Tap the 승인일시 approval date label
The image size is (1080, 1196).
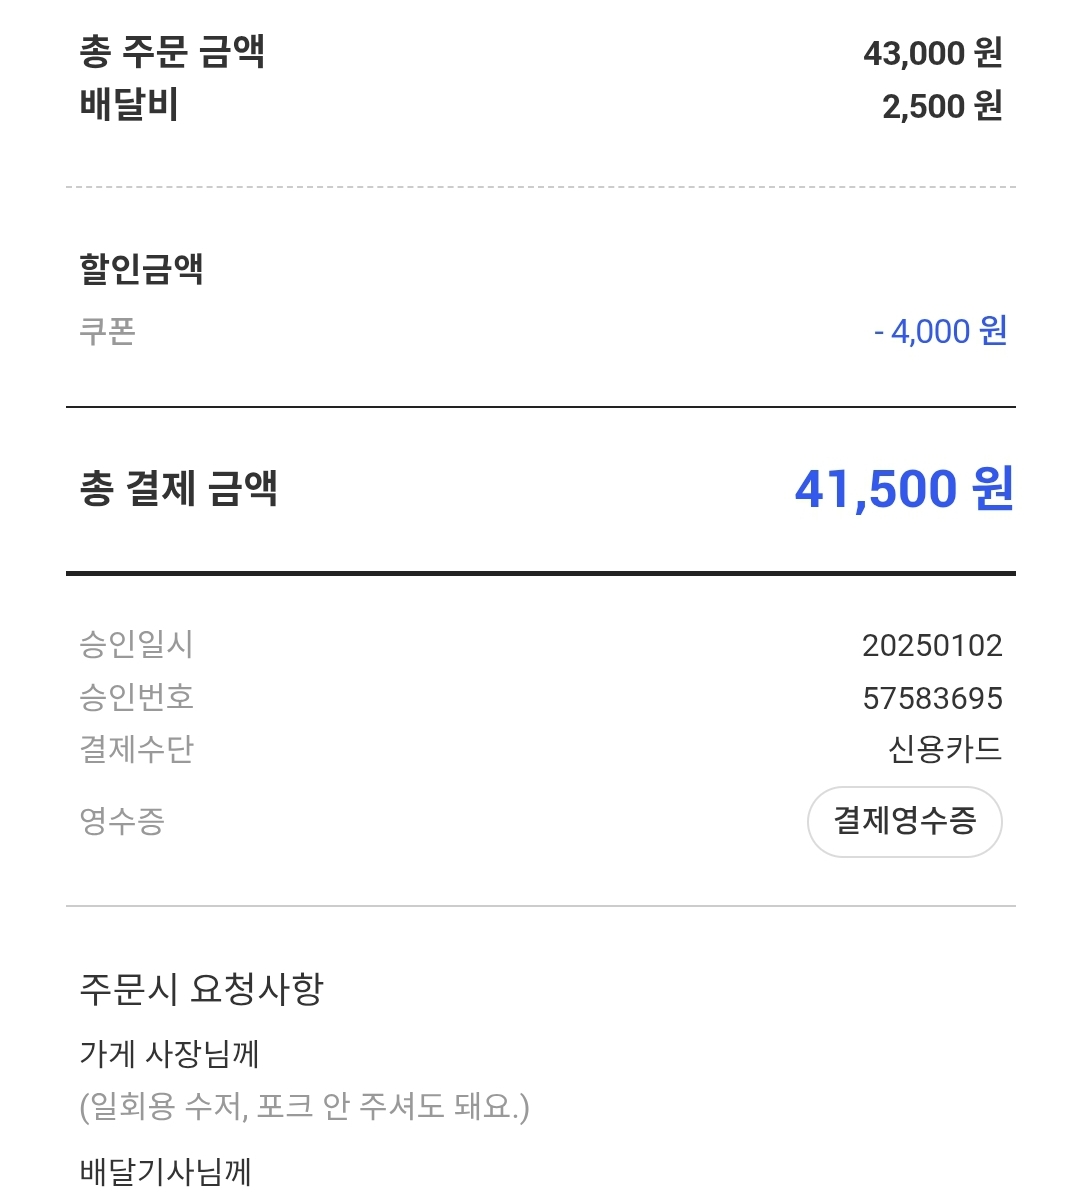click(x=136, y=644)
